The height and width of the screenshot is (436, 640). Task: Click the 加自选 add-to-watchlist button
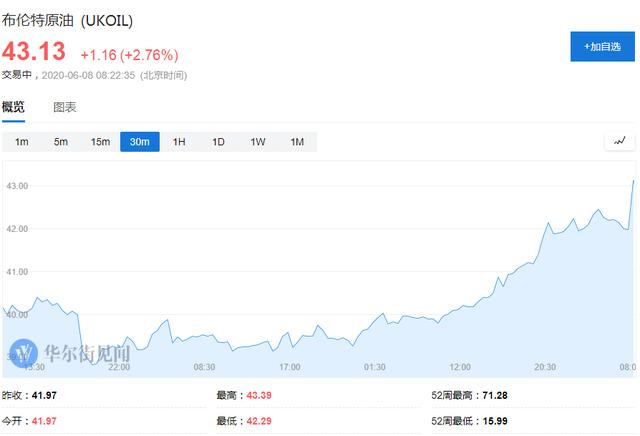[602, 47]
